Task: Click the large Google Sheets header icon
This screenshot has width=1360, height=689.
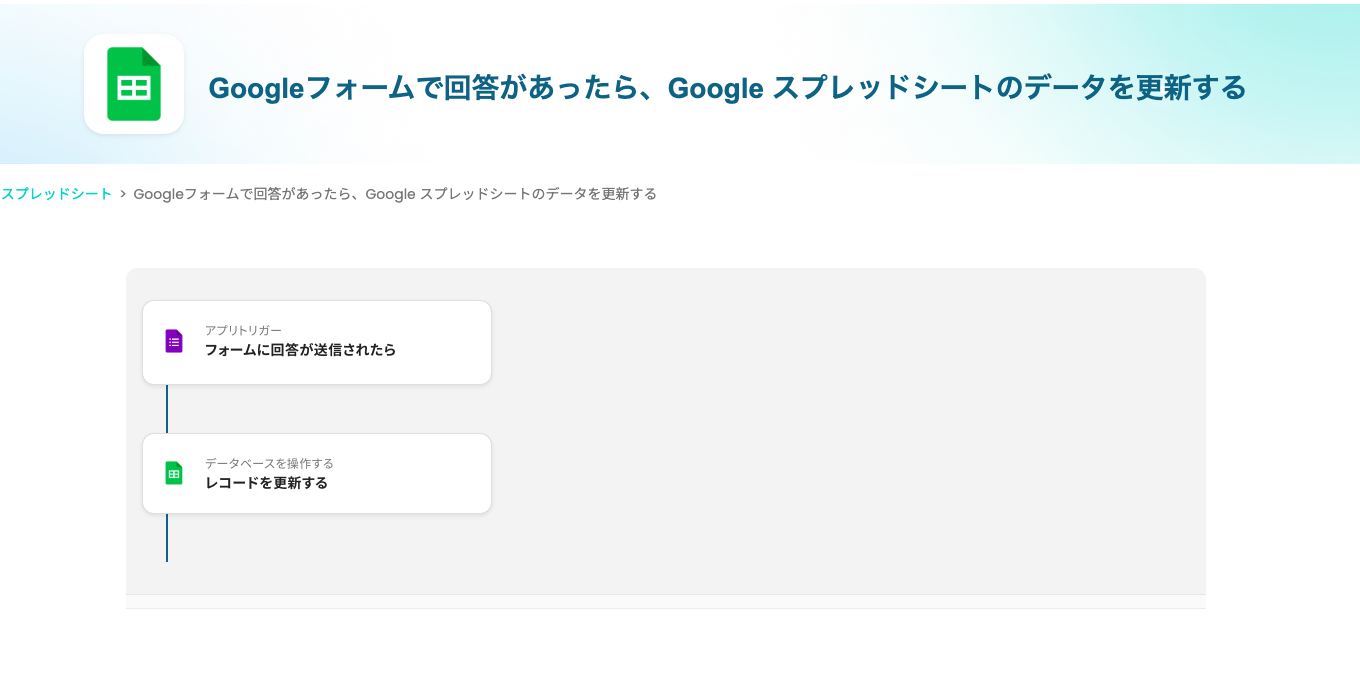Action: (134, 84)
